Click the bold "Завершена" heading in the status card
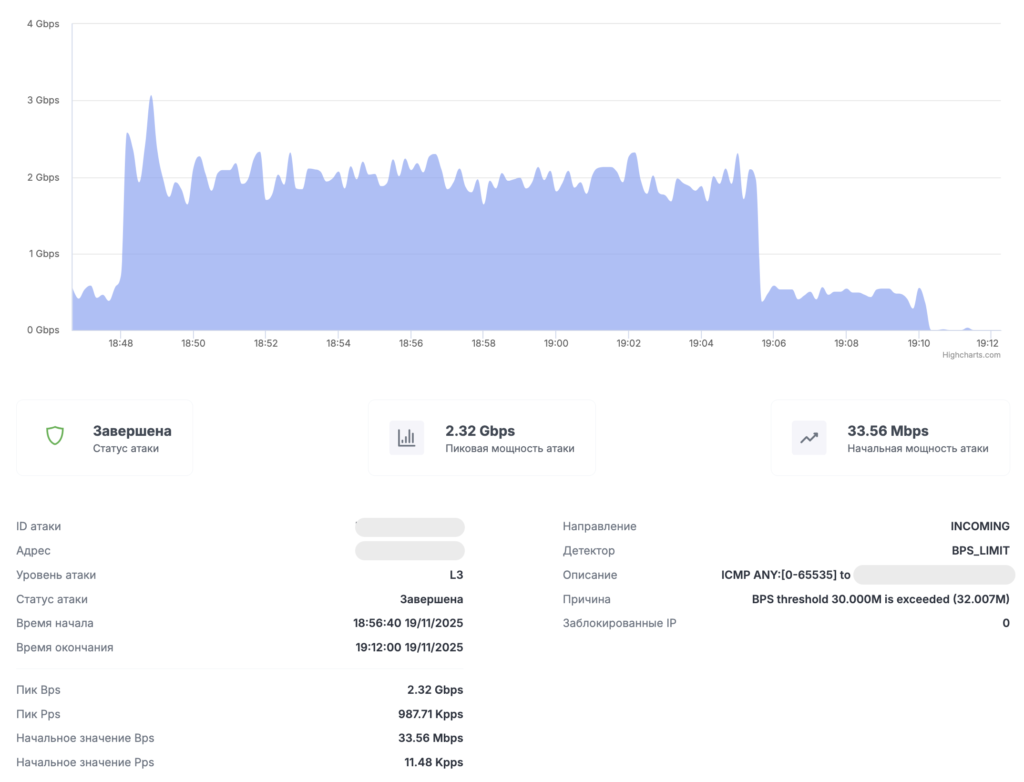Viewport: 1024px width, 782px height. pos(132,431)
